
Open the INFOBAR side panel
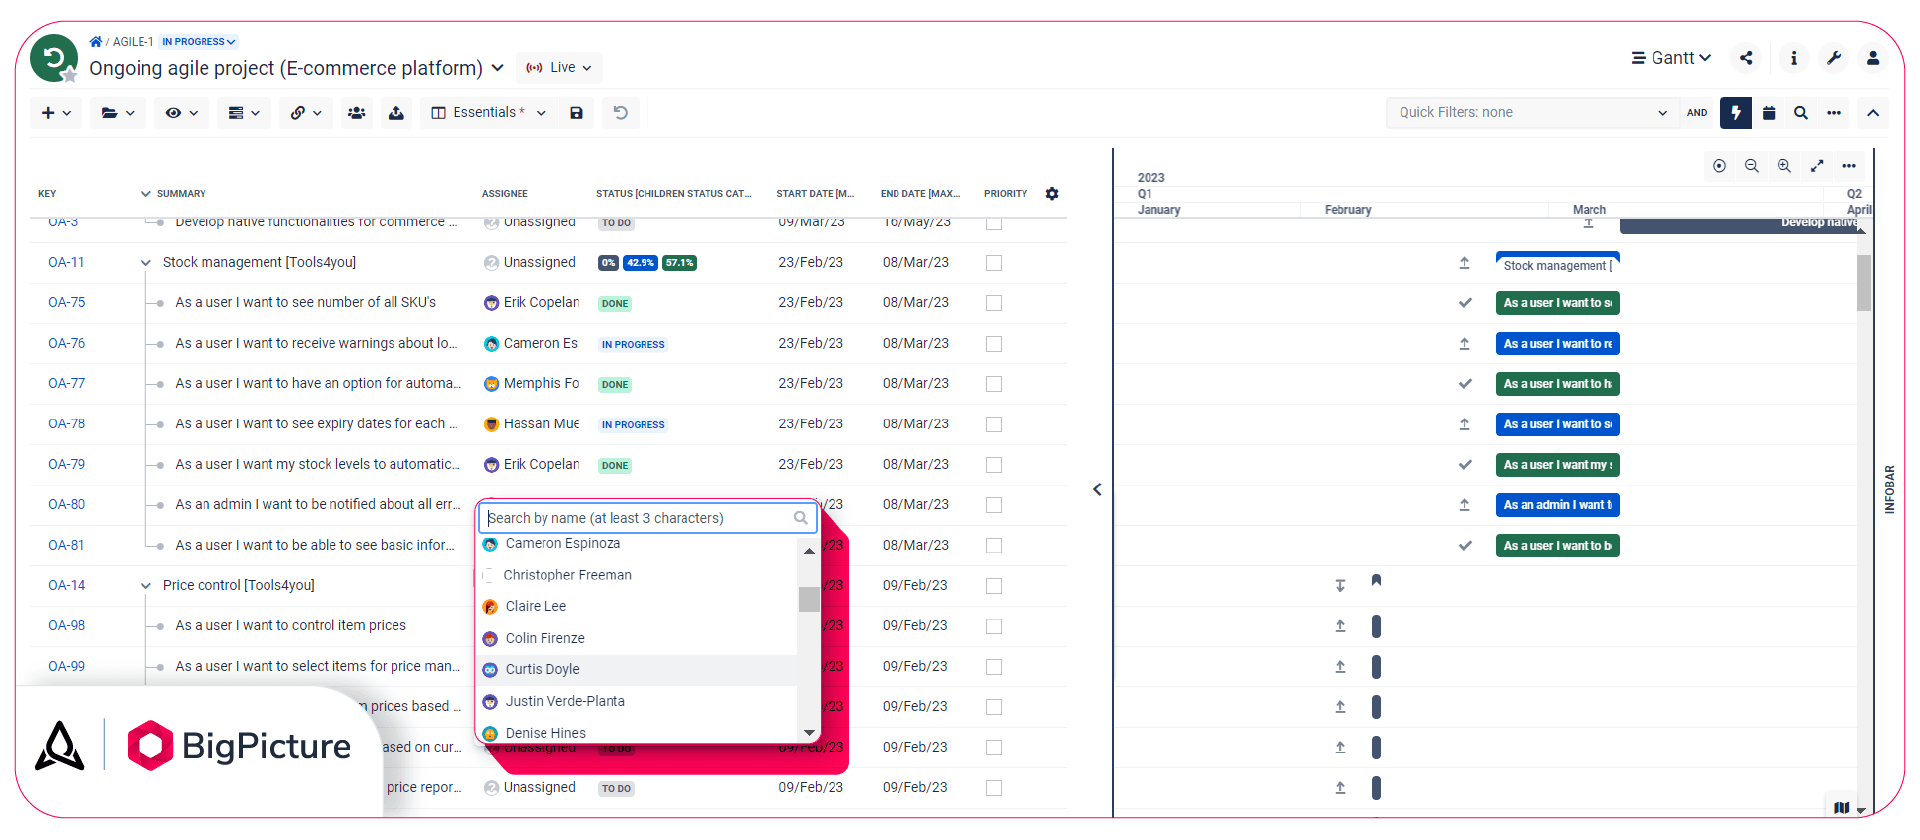tap(1889, 489)
